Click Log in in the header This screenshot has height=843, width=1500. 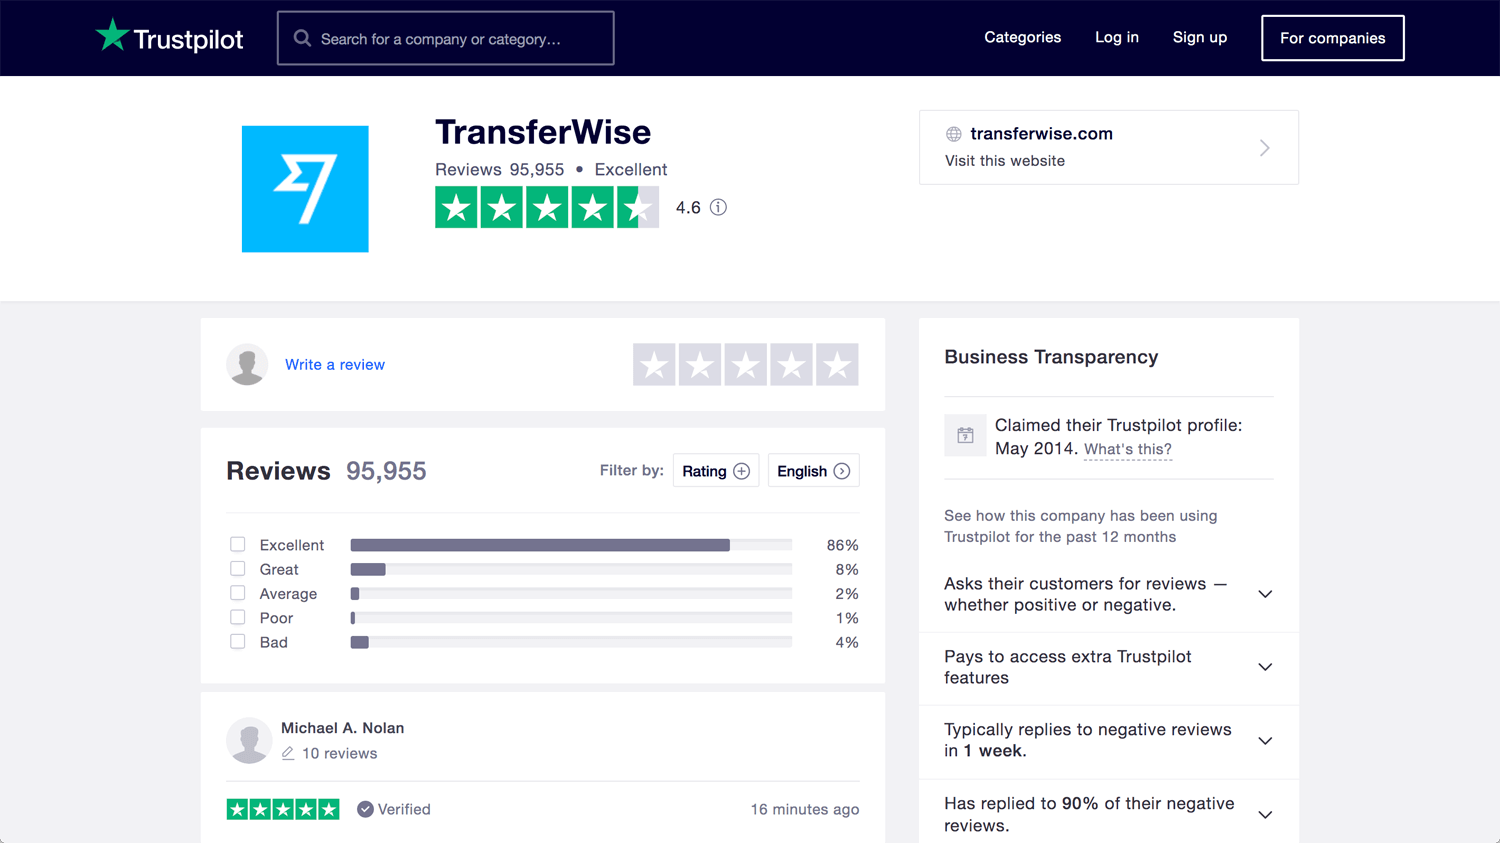click(1117, 37)
